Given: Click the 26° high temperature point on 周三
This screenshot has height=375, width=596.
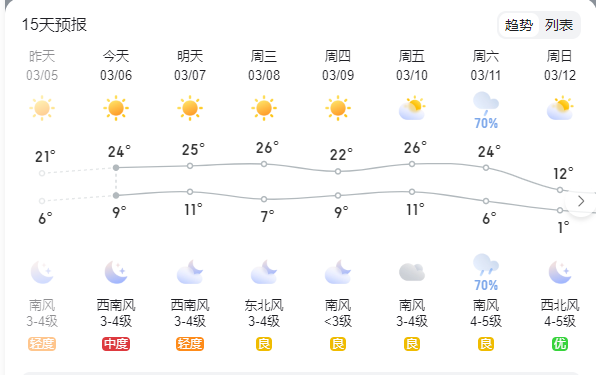Looking at the screenshot, I should [264, 164].
